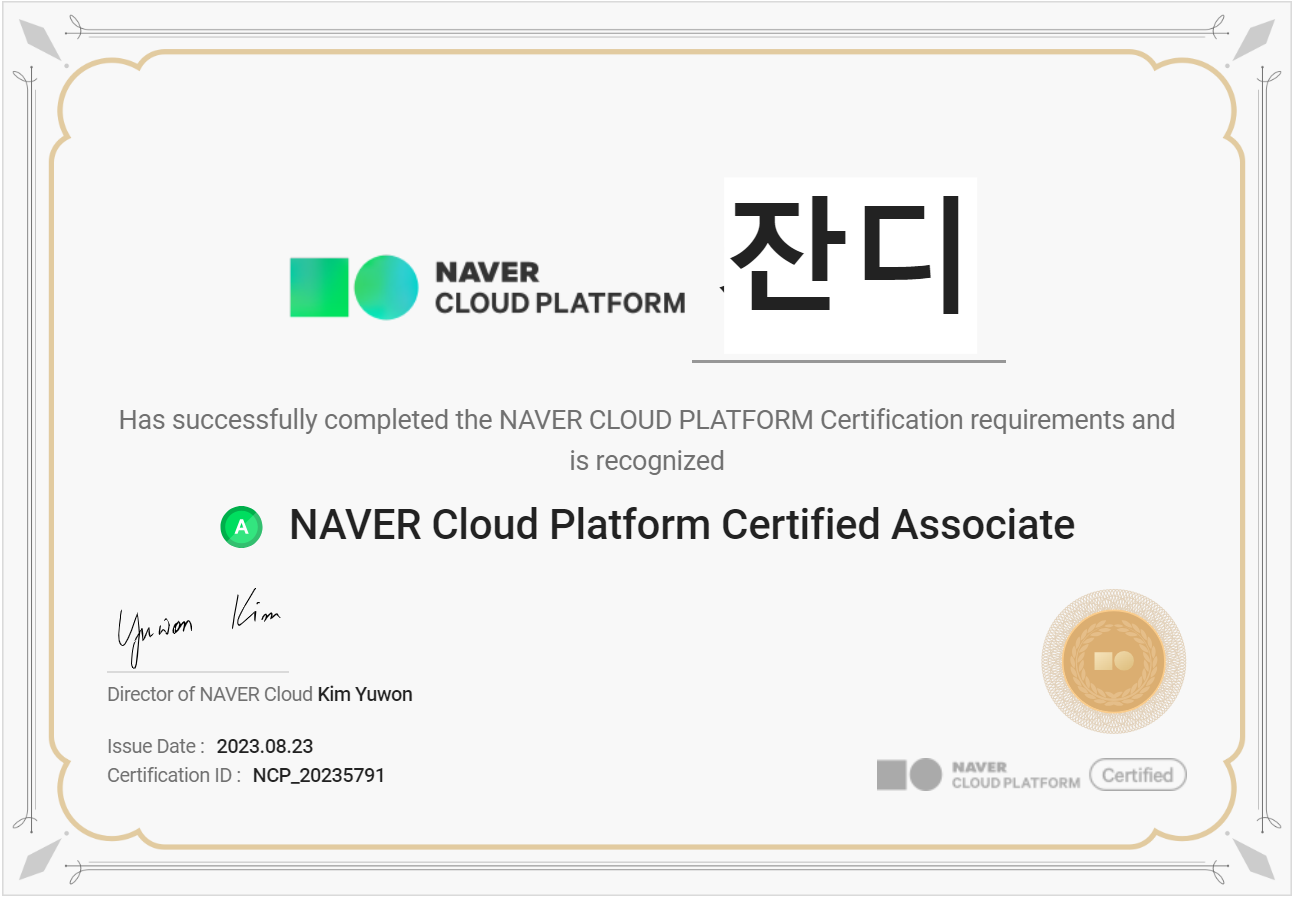Click the director name "Kim Yuwon"
Screen dimensions: 1296x898
coord(365,694)
